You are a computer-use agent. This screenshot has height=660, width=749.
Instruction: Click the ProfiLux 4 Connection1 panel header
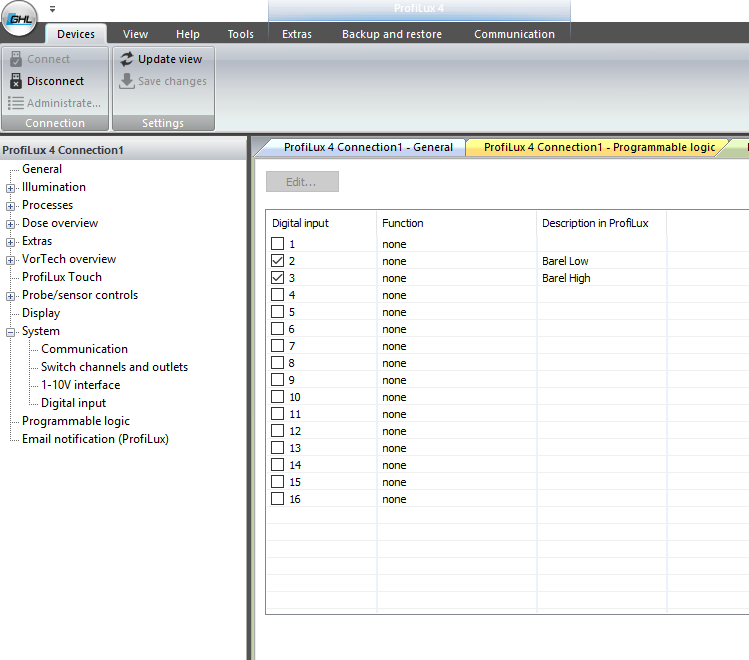click(x=123, y=150)
